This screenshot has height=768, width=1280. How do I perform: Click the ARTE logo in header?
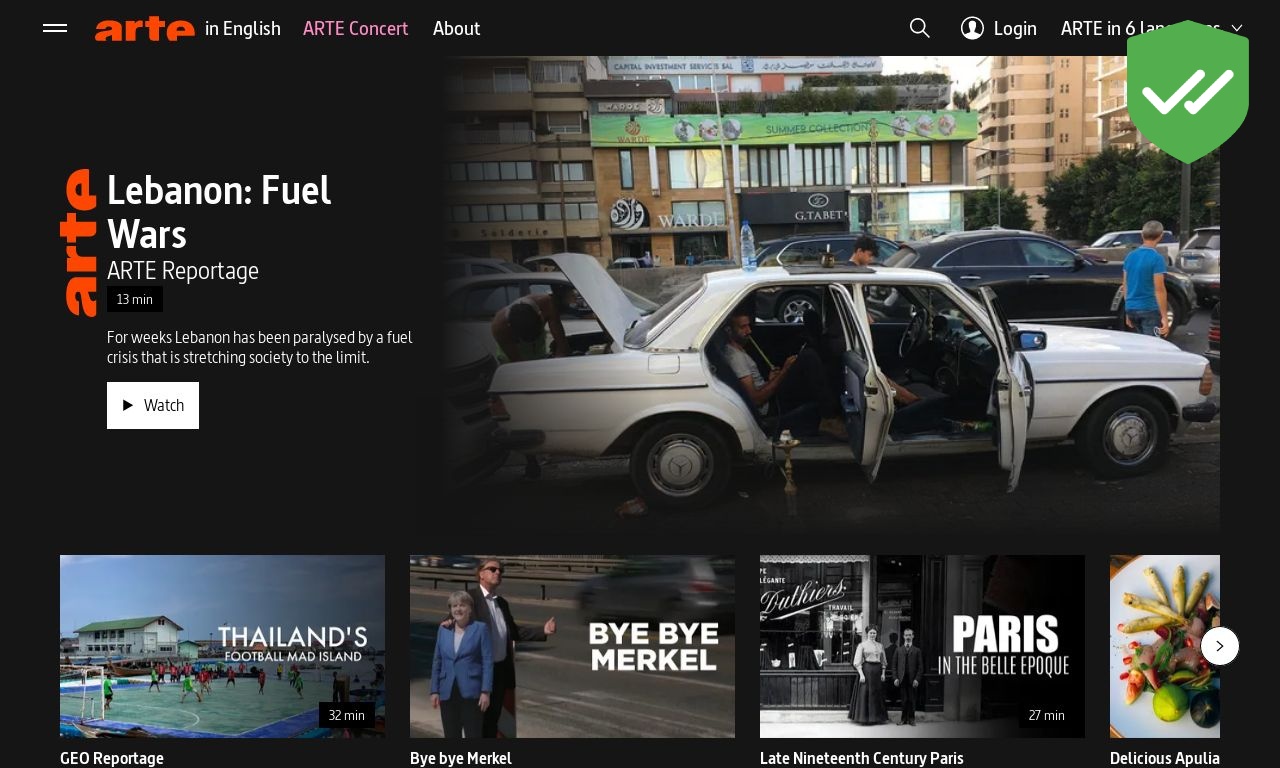point(145,28)
